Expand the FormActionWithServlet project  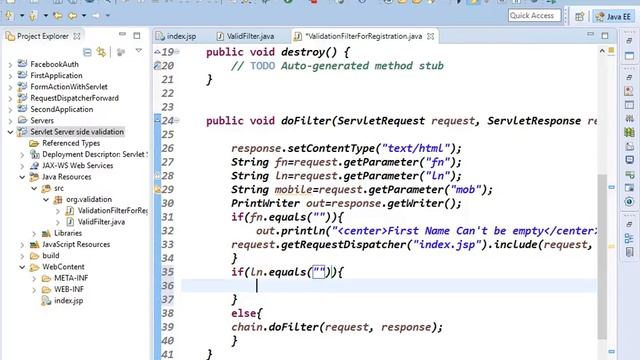pos(10,87)
